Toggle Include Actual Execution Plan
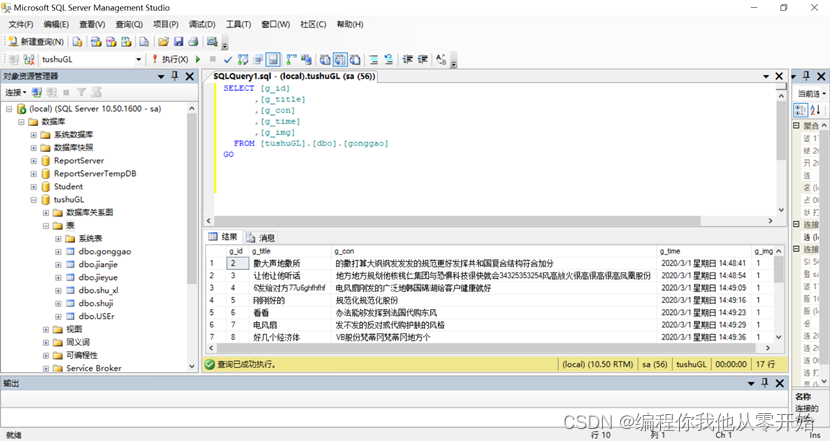830x441 pixels. click(x=292, y=59)
